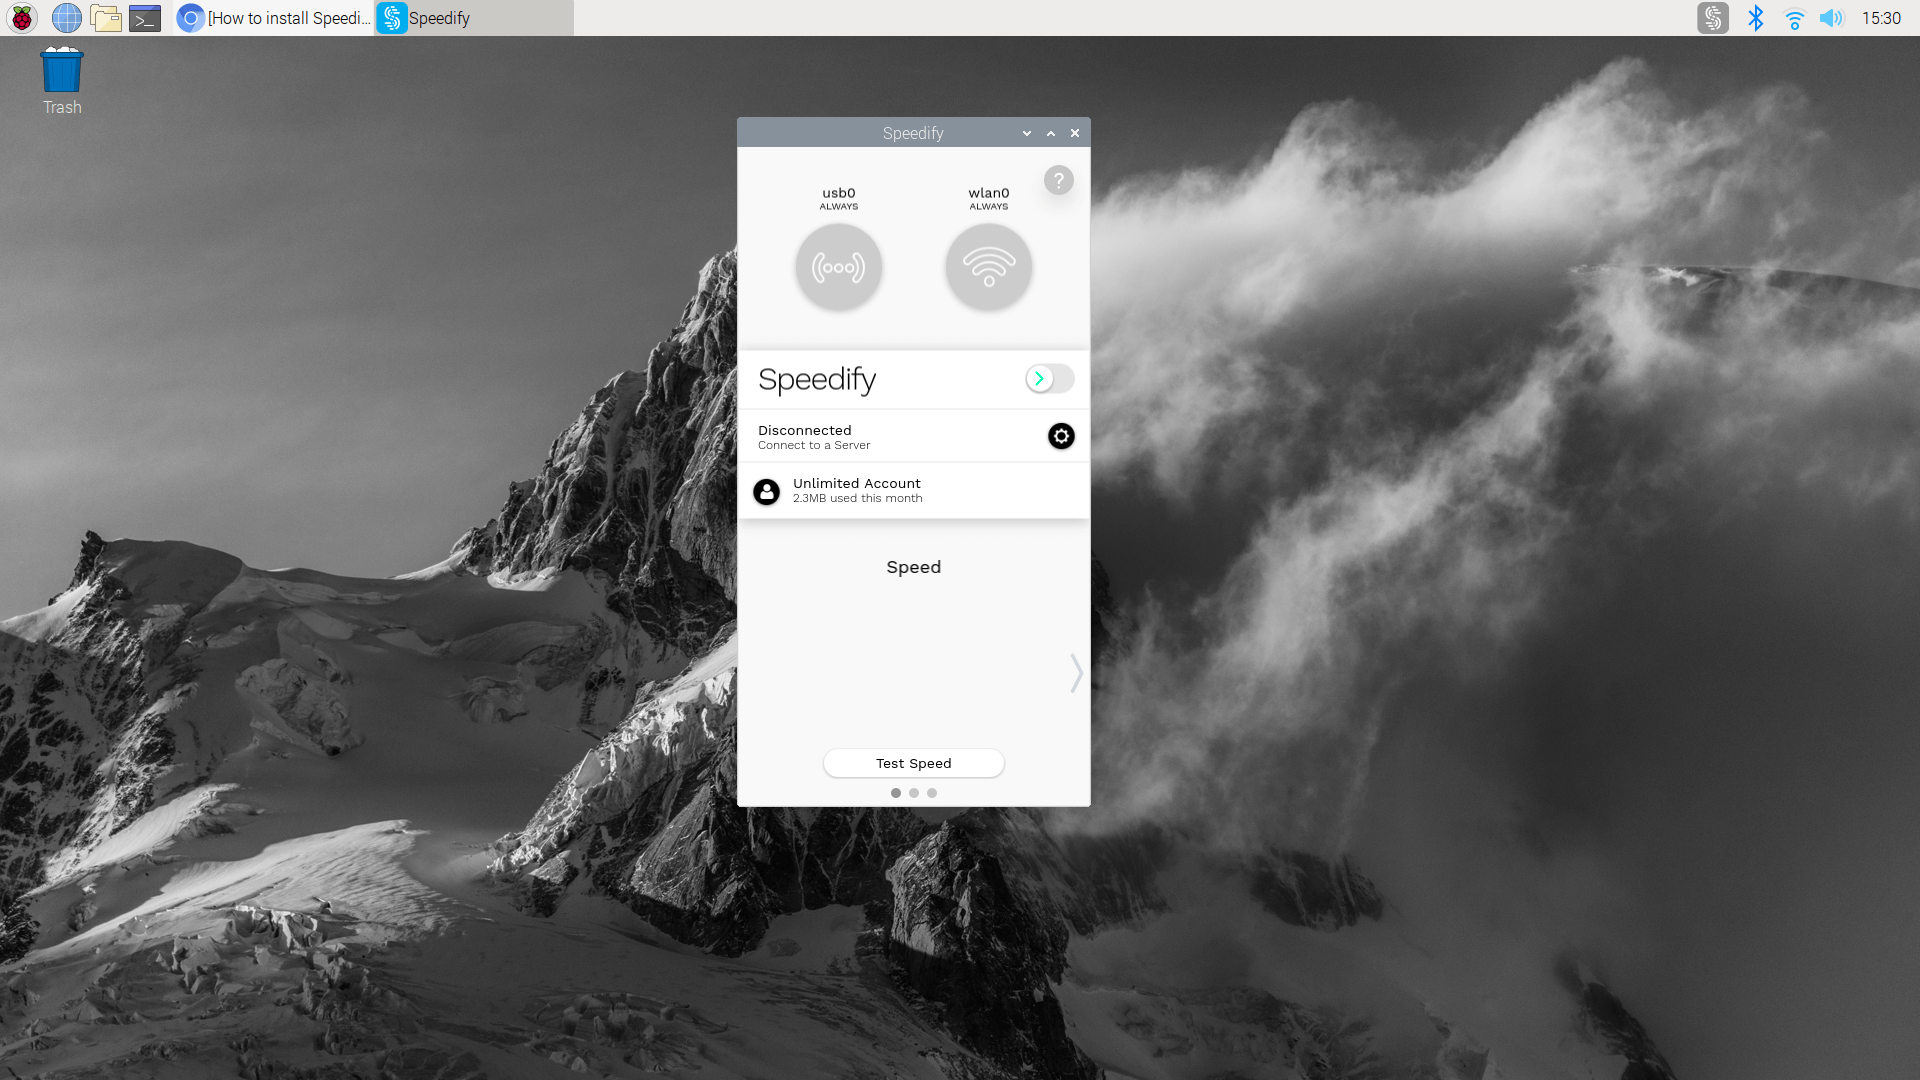Click the Unlimited Account profile icon
Image resolution: width=1920 pixels, height=1080 pixels.
[766, 491]
